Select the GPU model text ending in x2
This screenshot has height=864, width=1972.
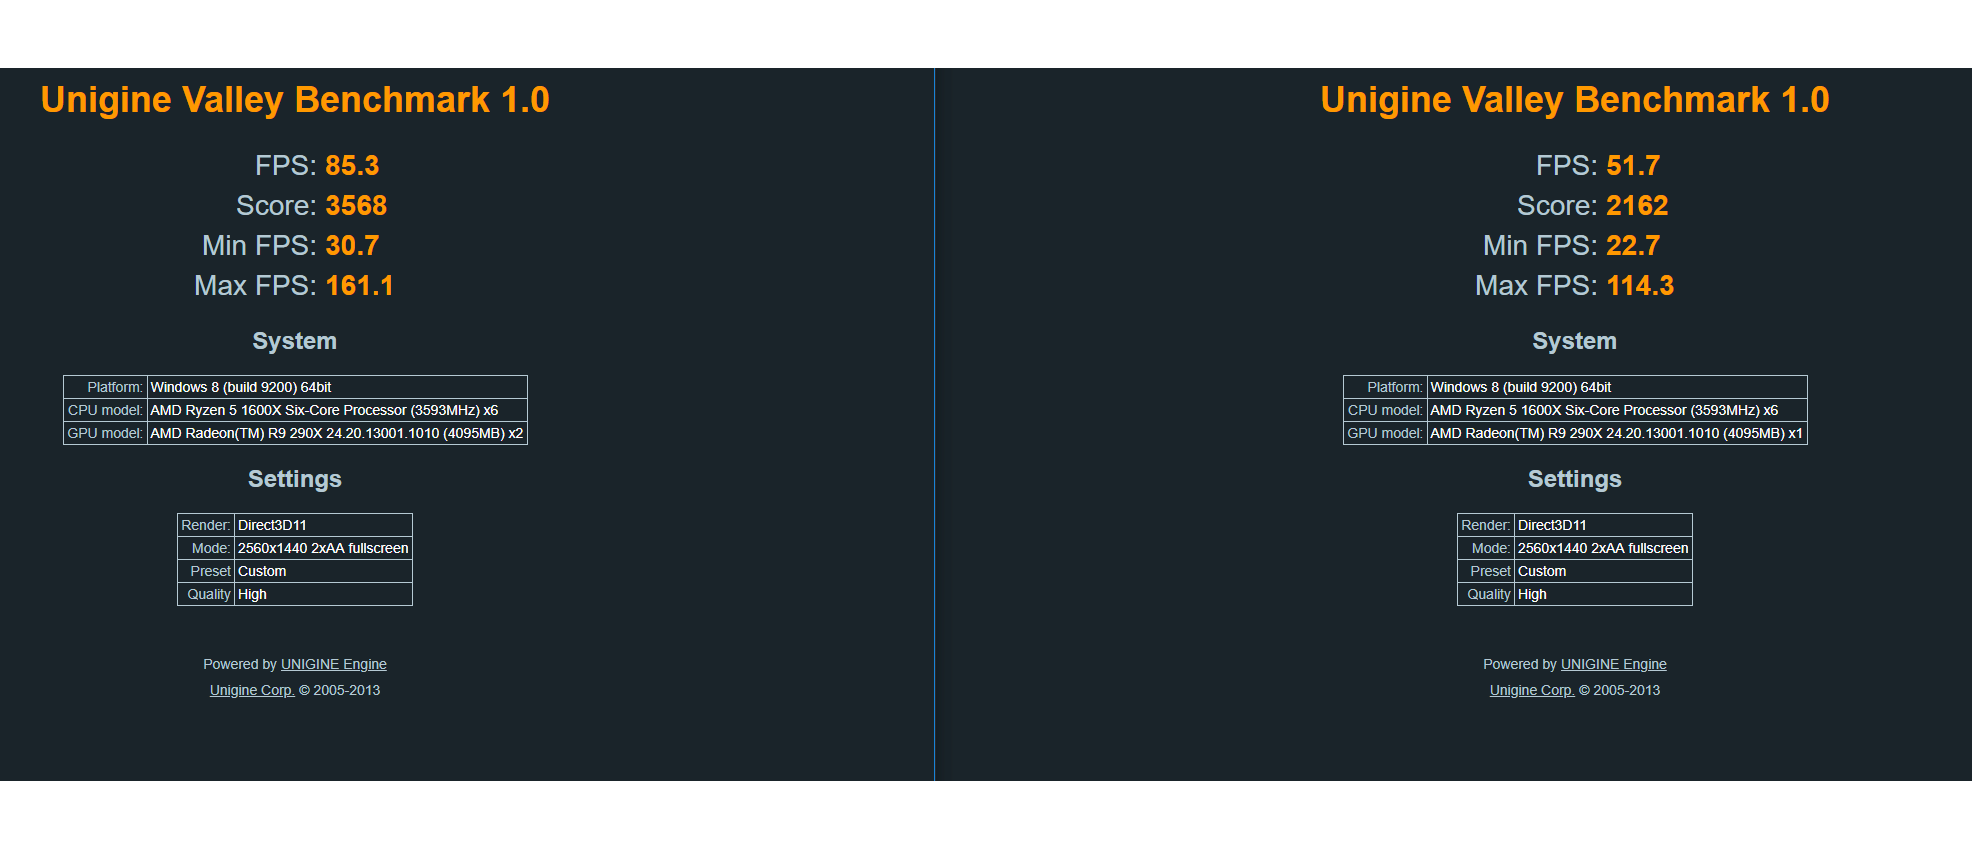pyautogui.click(x=337, y=433)
